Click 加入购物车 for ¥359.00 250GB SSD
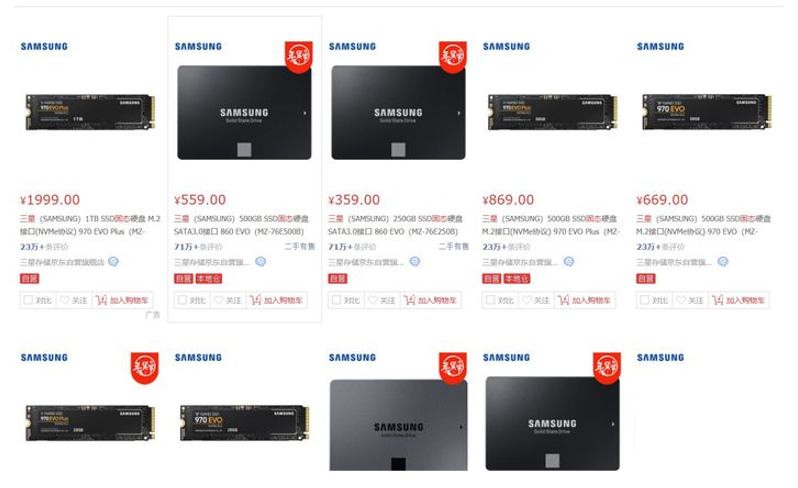Screen dimensions: 798x488 tap(431, 300)
